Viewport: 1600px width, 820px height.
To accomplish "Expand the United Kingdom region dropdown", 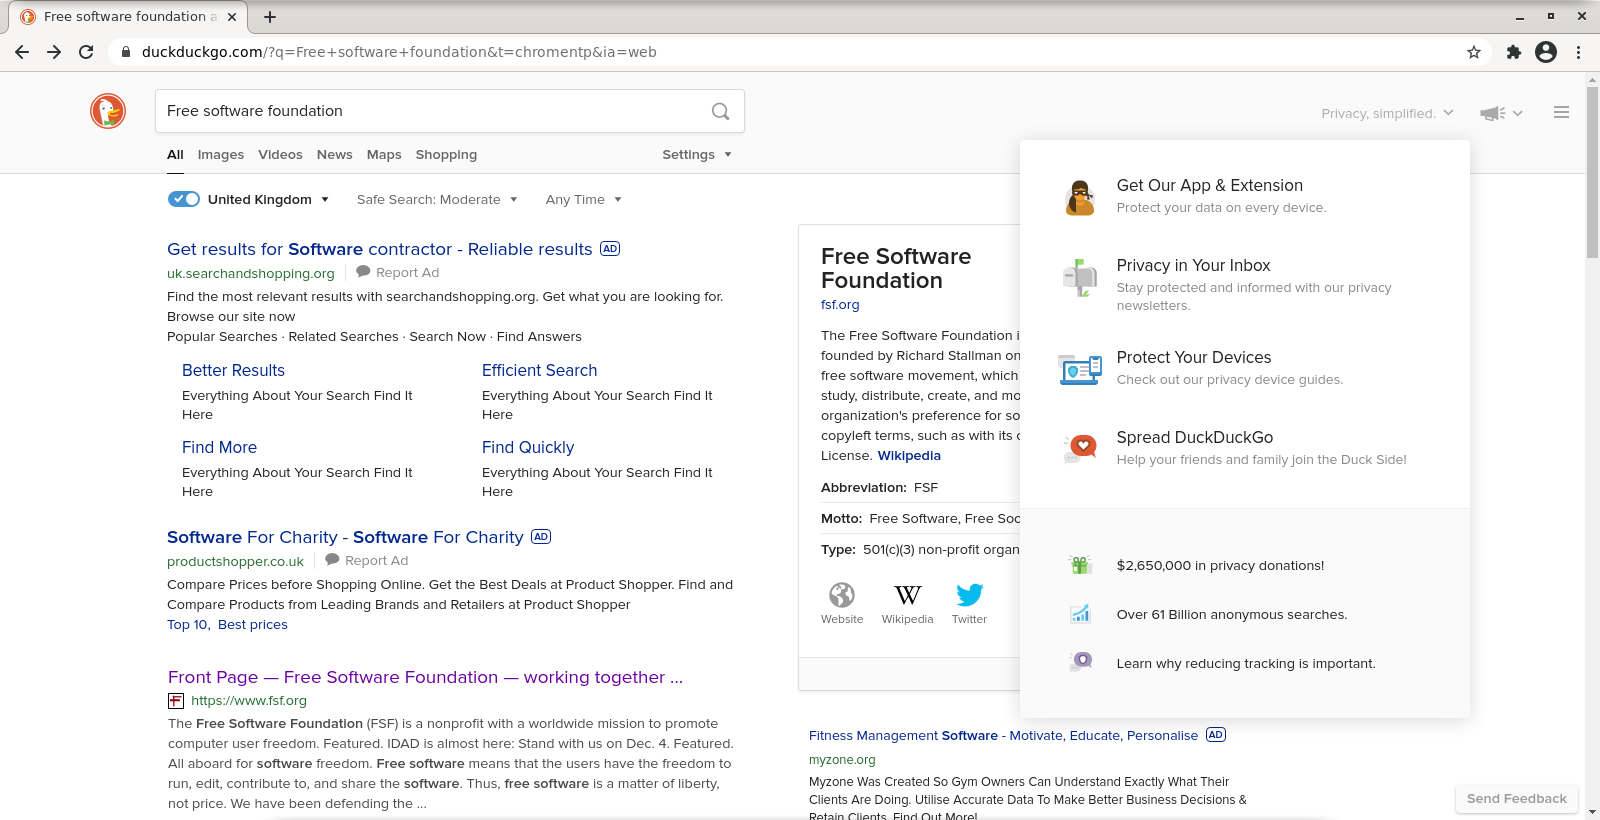I will (268, 199).
